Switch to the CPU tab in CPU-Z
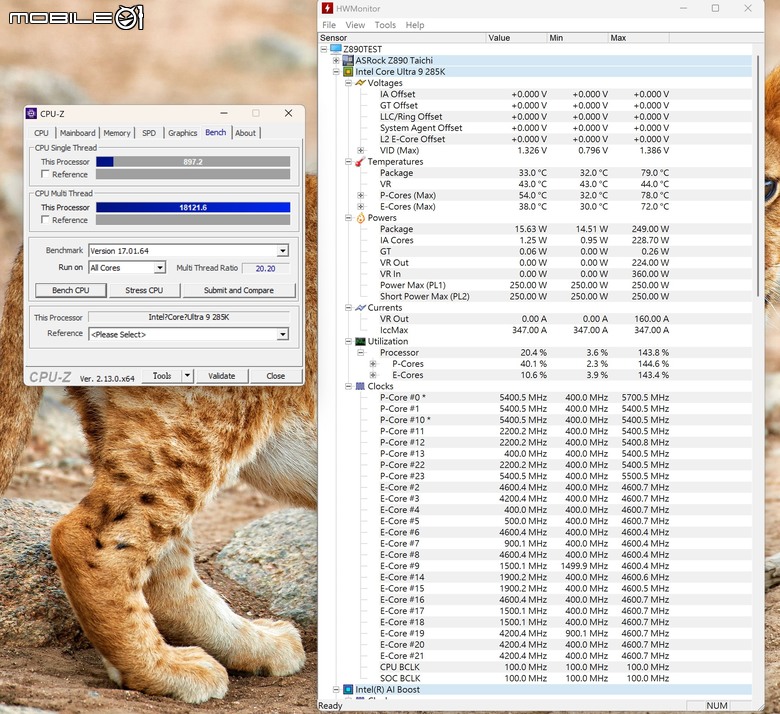 [41, 133]
